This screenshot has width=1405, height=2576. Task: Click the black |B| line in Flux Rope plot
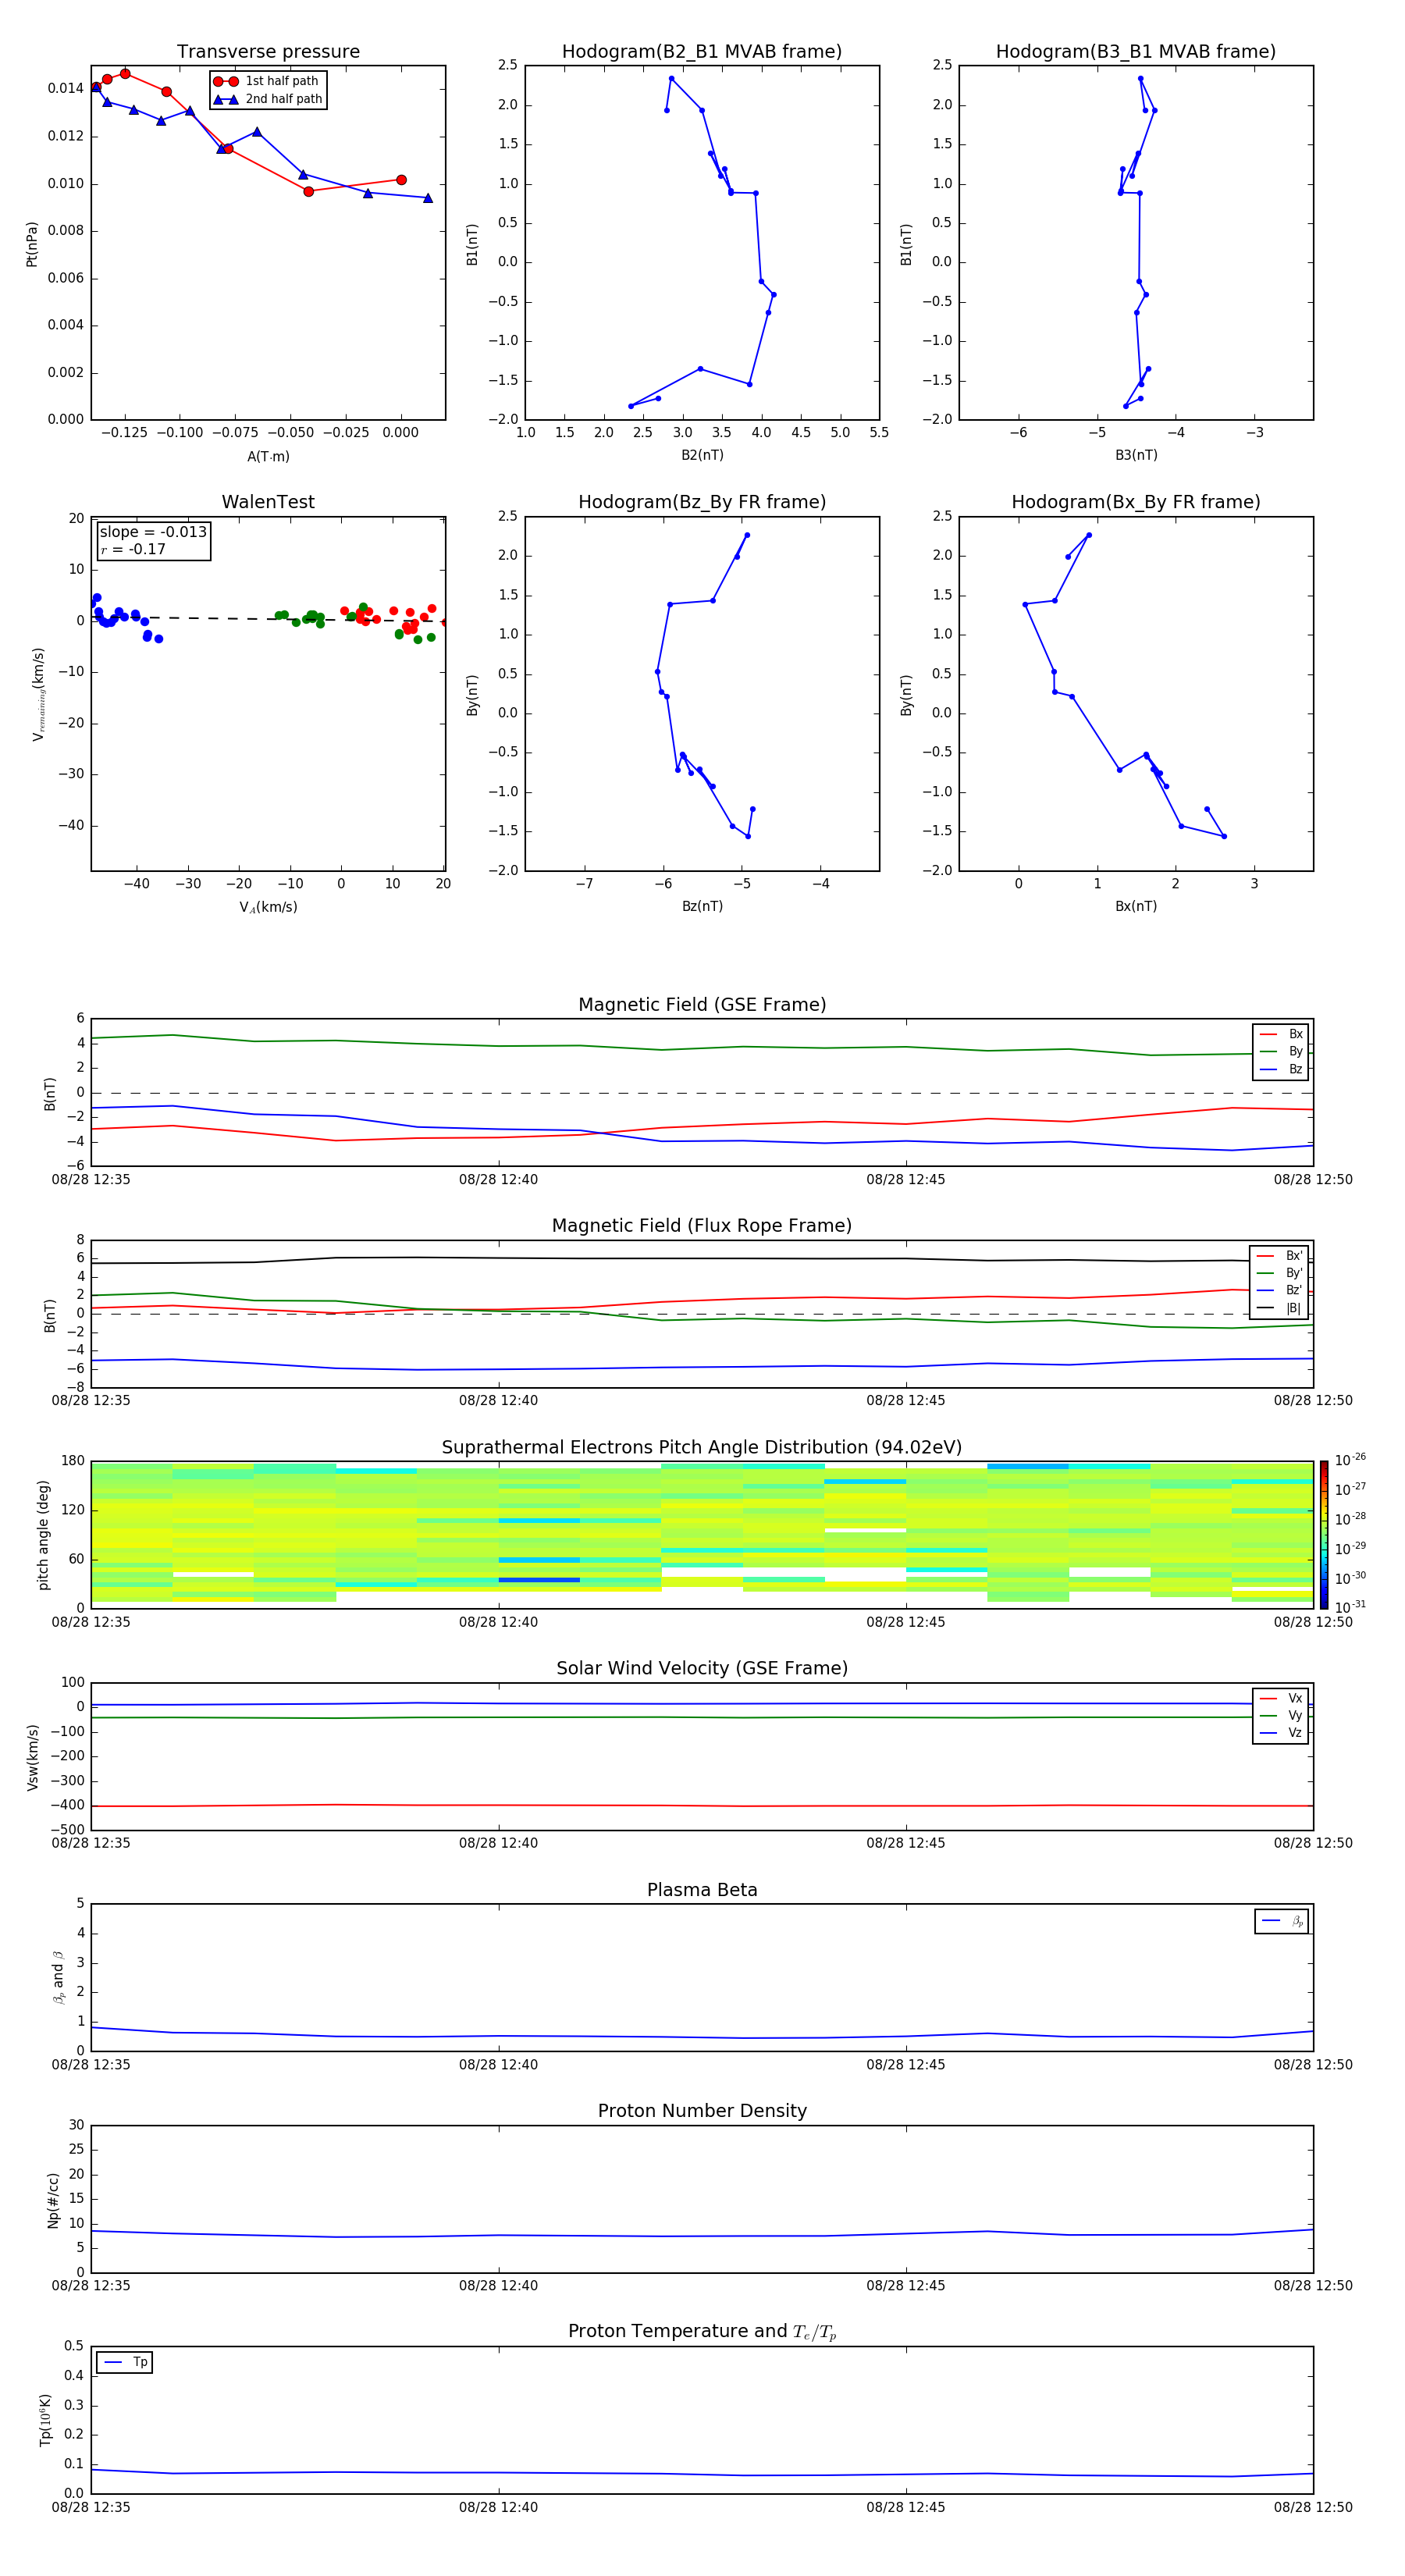point(702,1259)
